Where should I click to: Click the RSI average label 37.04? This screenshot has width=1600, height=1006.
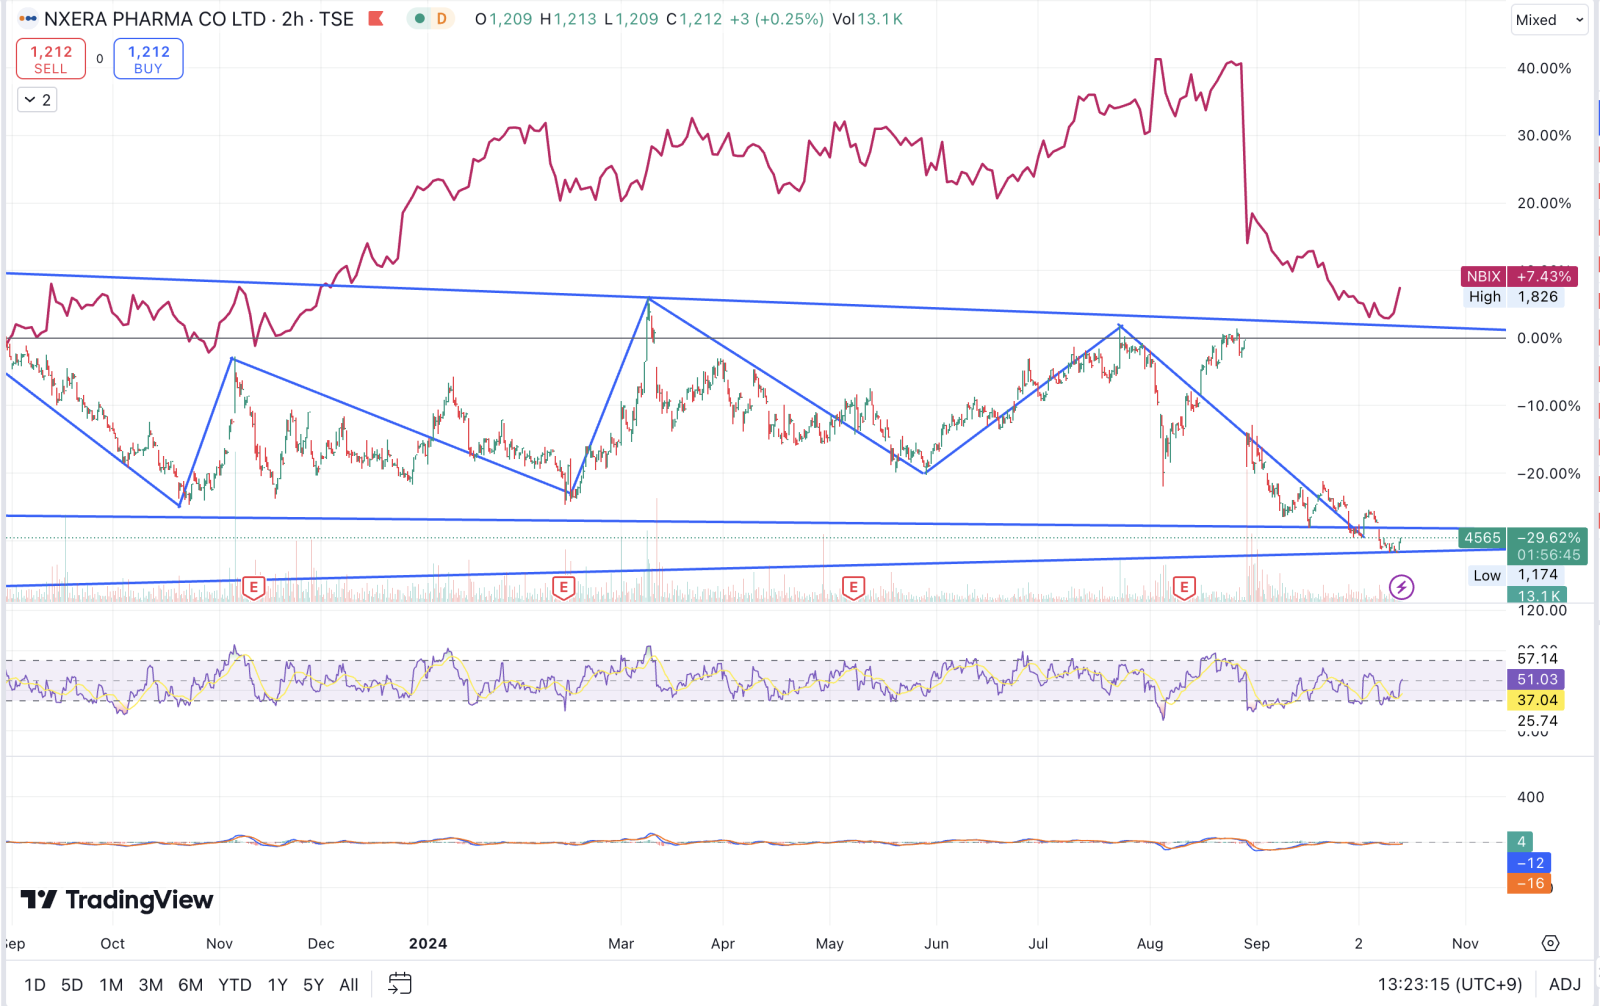click(x=1536, y=700)
